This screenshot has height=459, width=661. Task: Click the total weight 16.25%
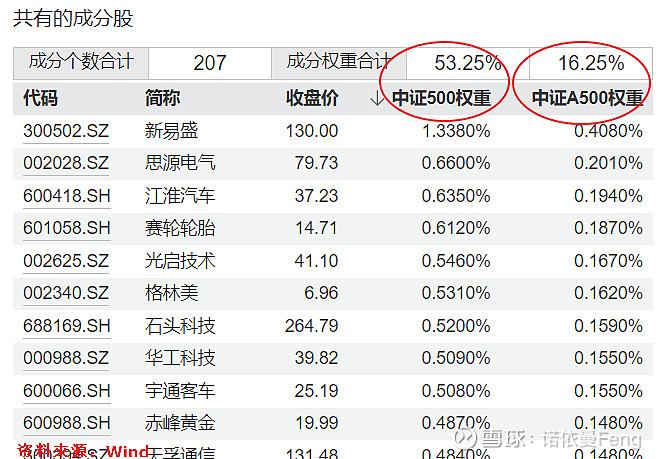tap(591, 63)
